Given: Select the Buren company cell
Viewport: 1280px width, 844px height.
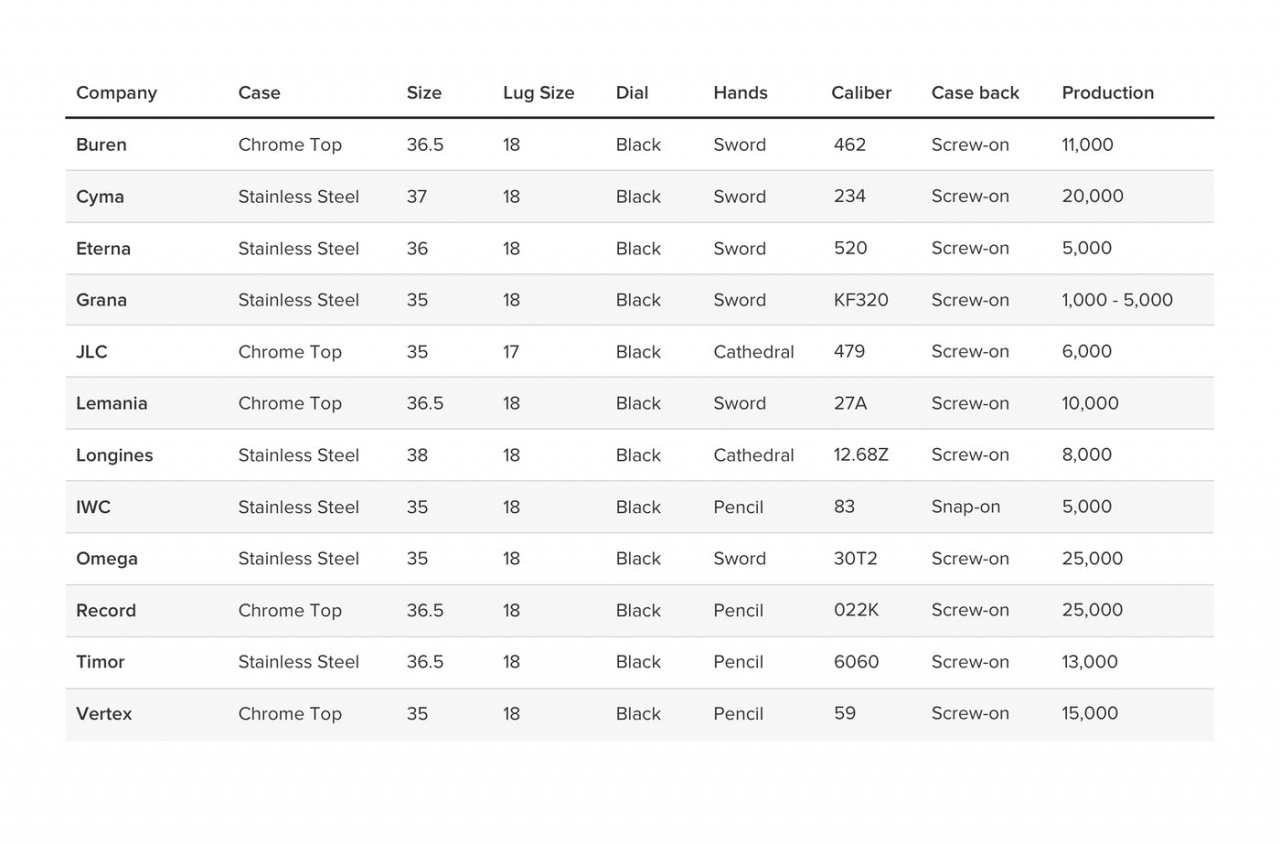Looking at the screenshot, I should (101, 145).
